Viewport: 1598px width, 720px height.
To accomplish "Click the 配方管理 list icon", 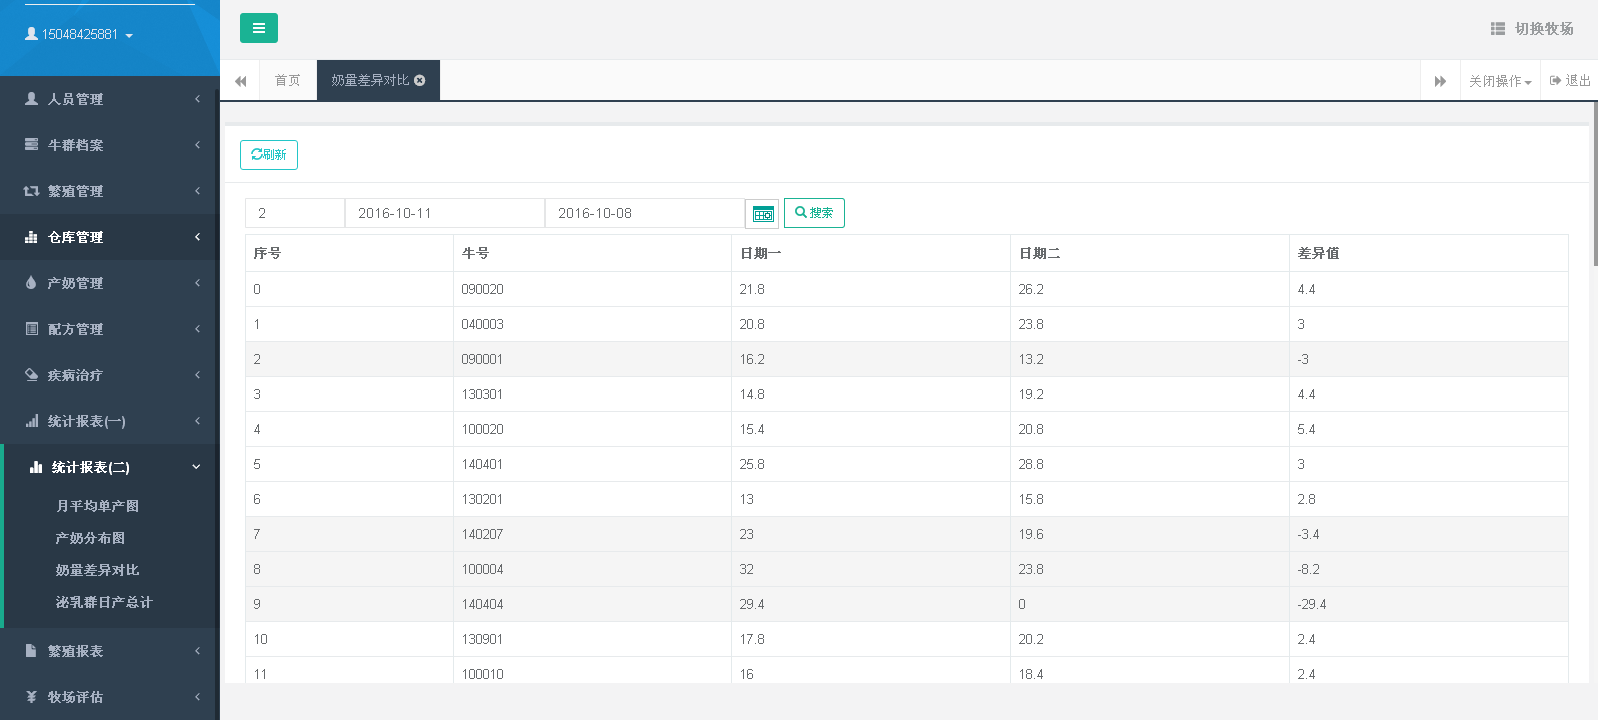I will click(31, 329).
